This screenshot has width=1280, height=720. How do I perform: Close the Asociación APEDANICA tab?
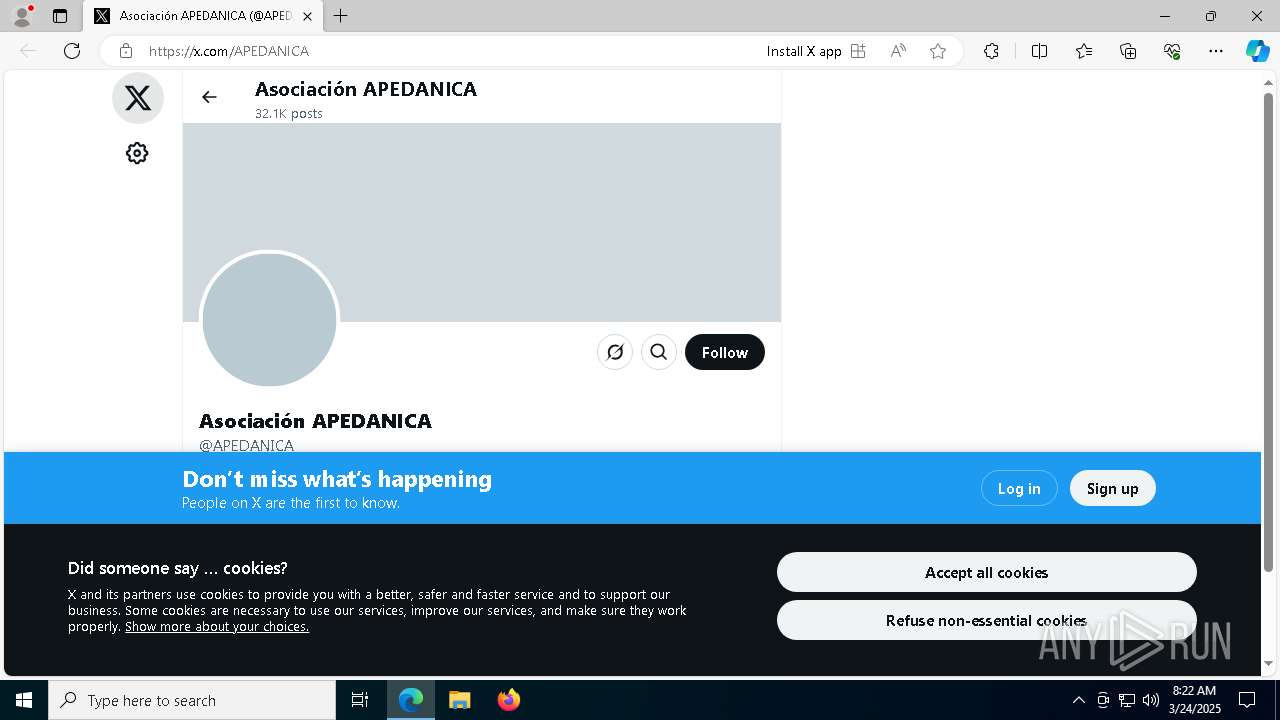[307, 16]
